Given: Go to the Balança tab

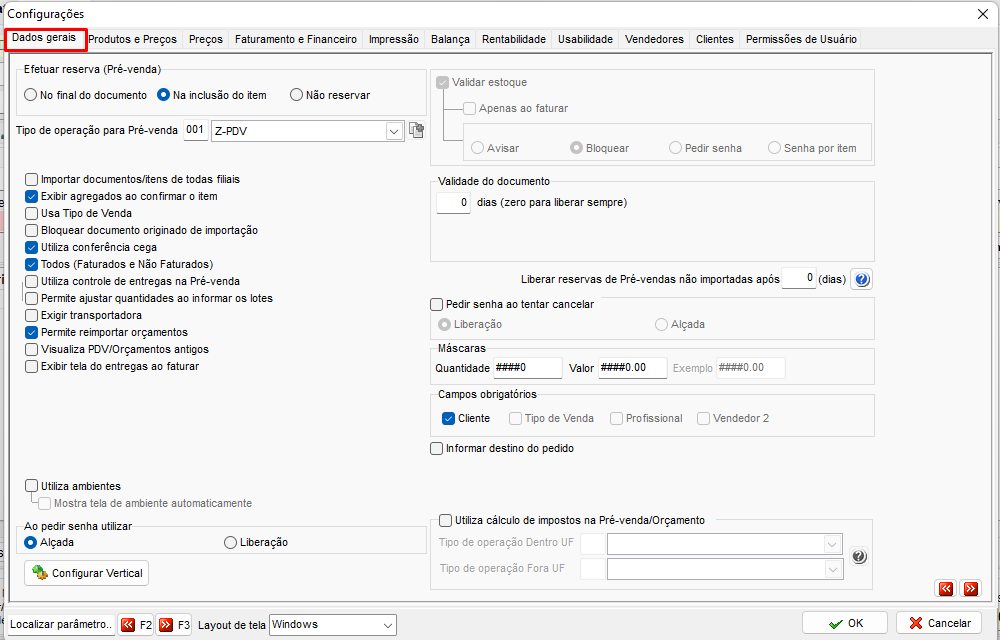Looking at the screenshot, I should [450, 39].
